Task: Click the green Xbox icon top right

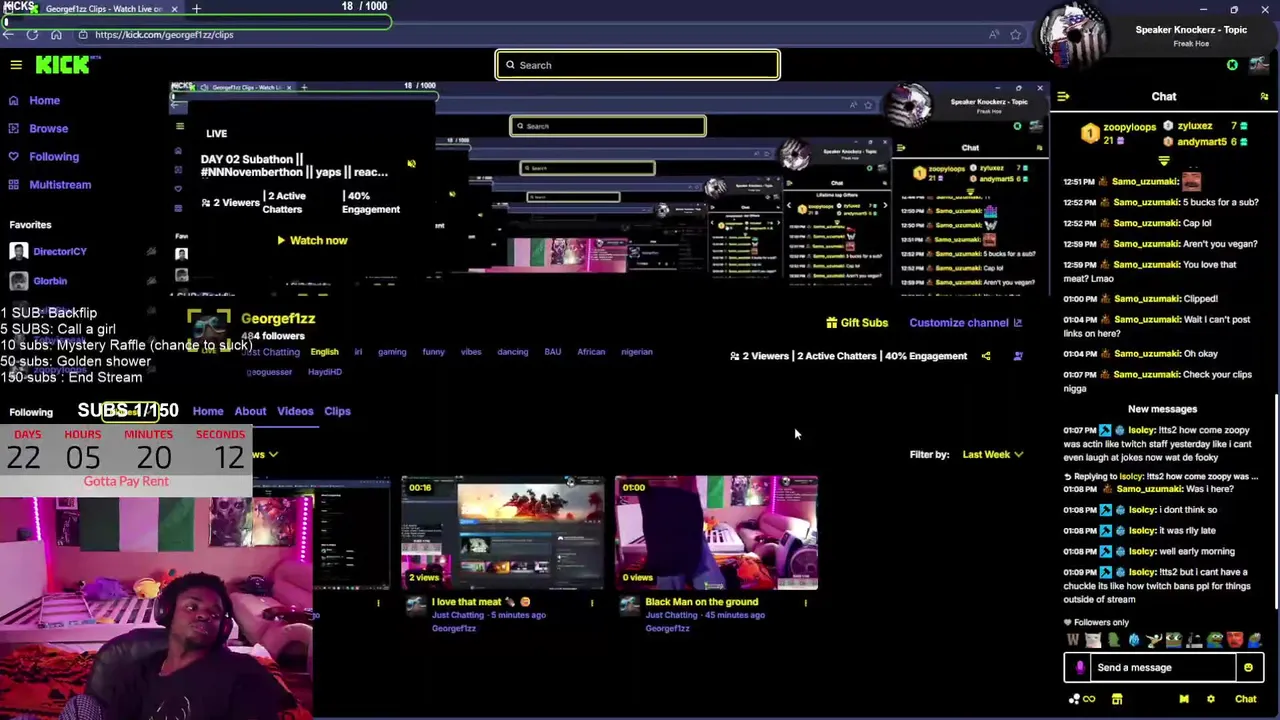Action: pyautogui.click(x=1232, y=65)
